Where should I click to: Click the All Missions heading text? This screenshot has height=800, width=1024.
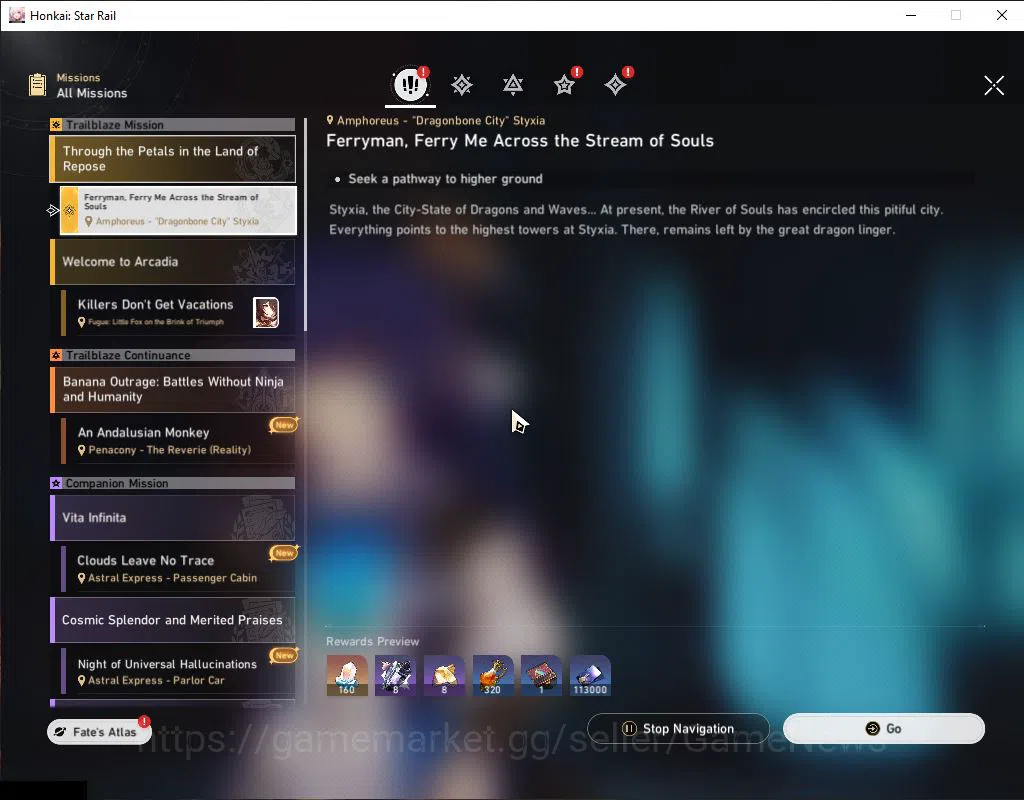(x=92, y=93)
